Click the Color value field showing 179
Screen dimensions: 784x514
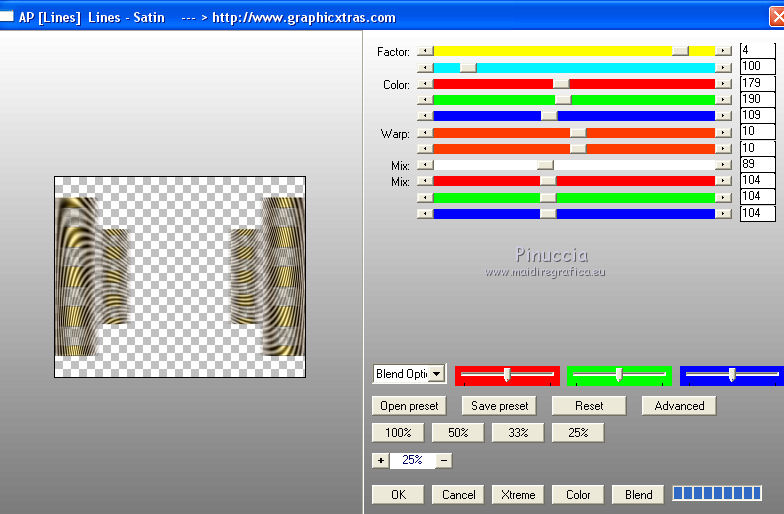pos(758,83)
